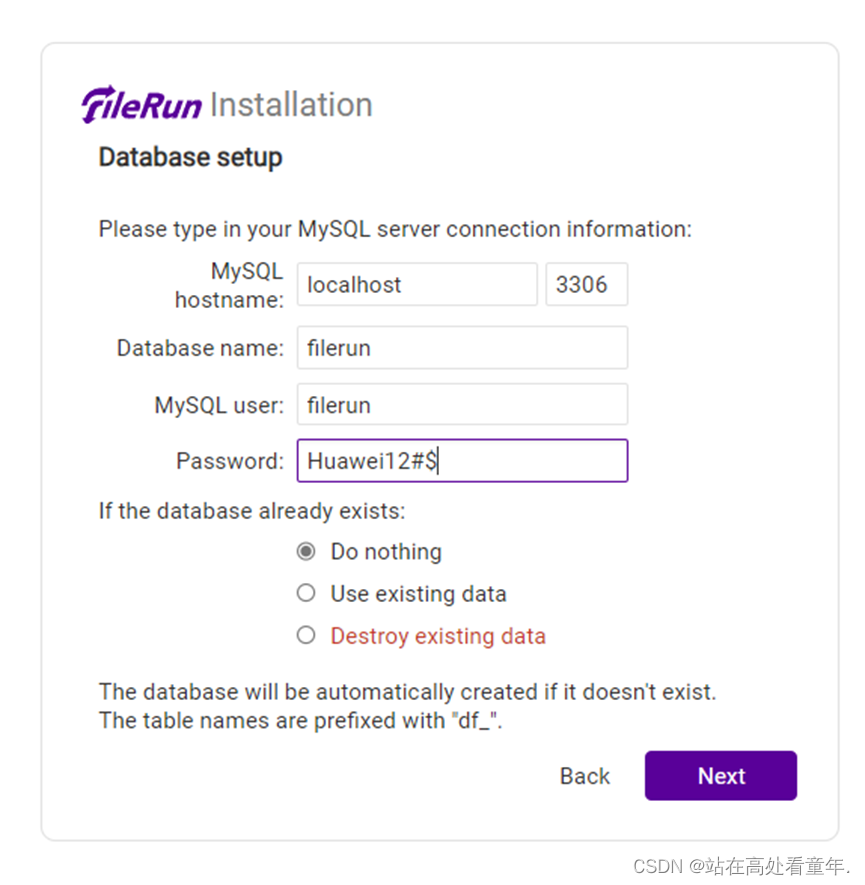Click the Installation title text

[291, 103]
